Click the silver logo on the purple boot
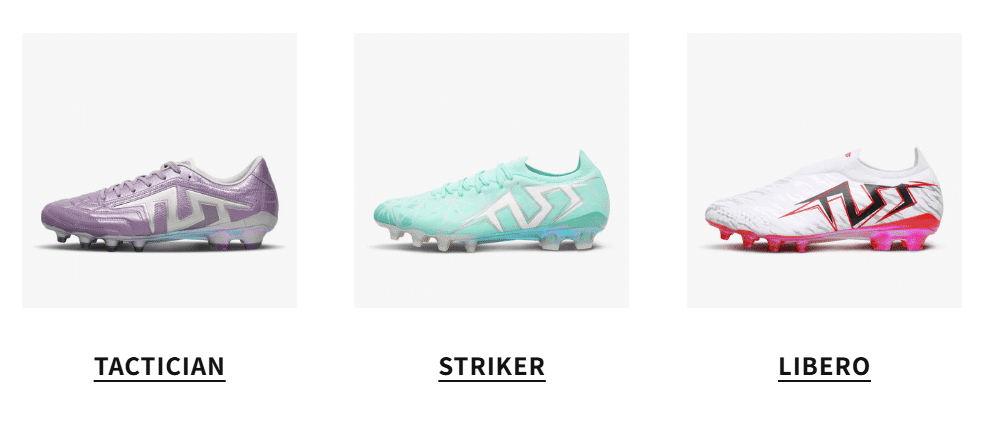 pos(188,209)
